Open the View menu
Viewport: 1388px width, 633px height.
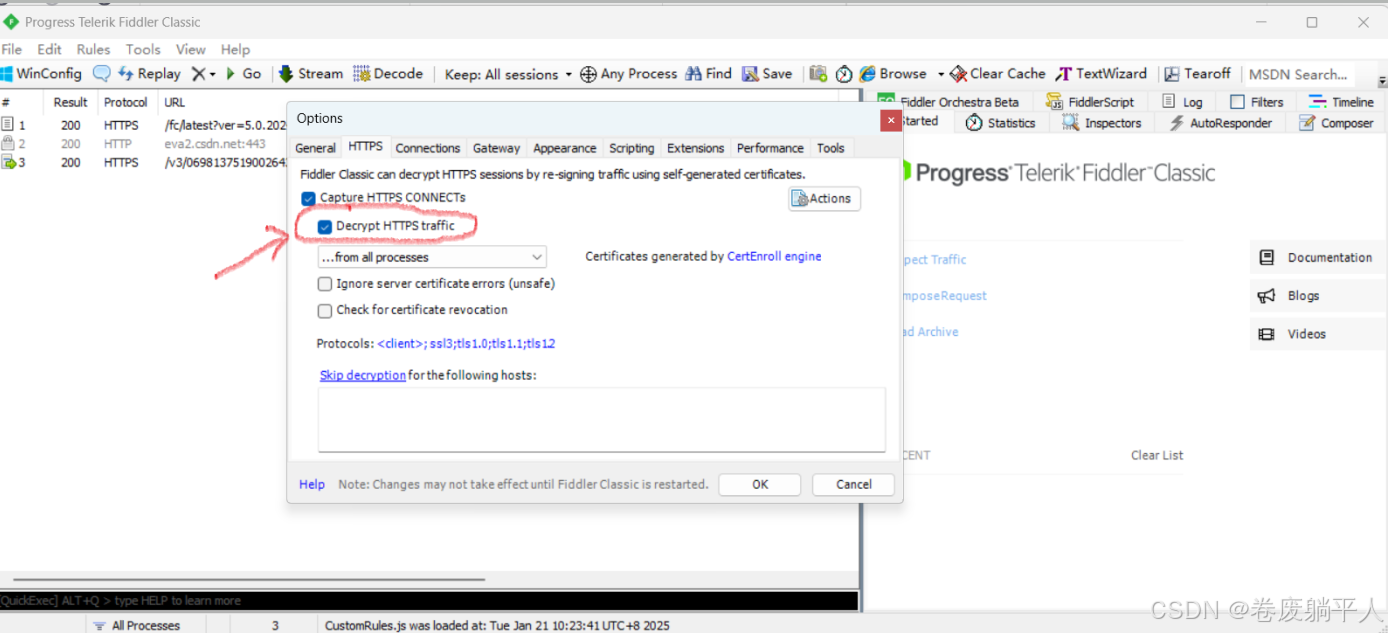click(x=190, y=49)
